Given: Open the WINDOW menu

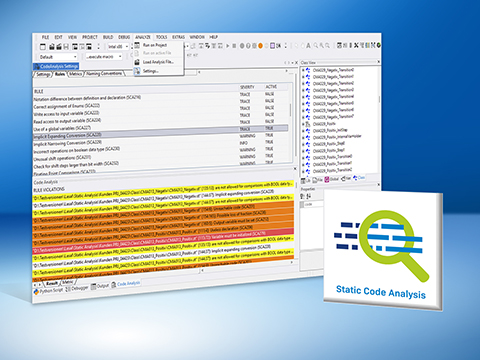Looking at the screenshot, I should (x=197, y=37).
